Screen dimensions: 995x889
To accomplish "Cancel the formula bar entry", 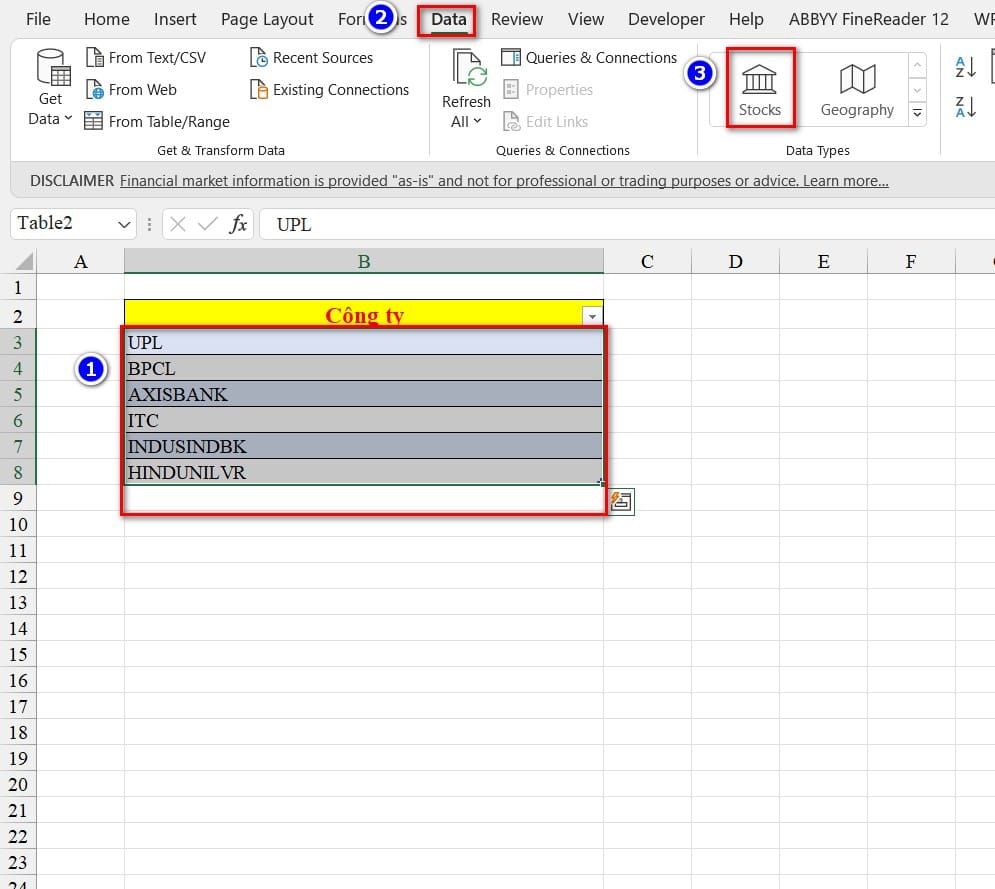I will click(178, 224).
